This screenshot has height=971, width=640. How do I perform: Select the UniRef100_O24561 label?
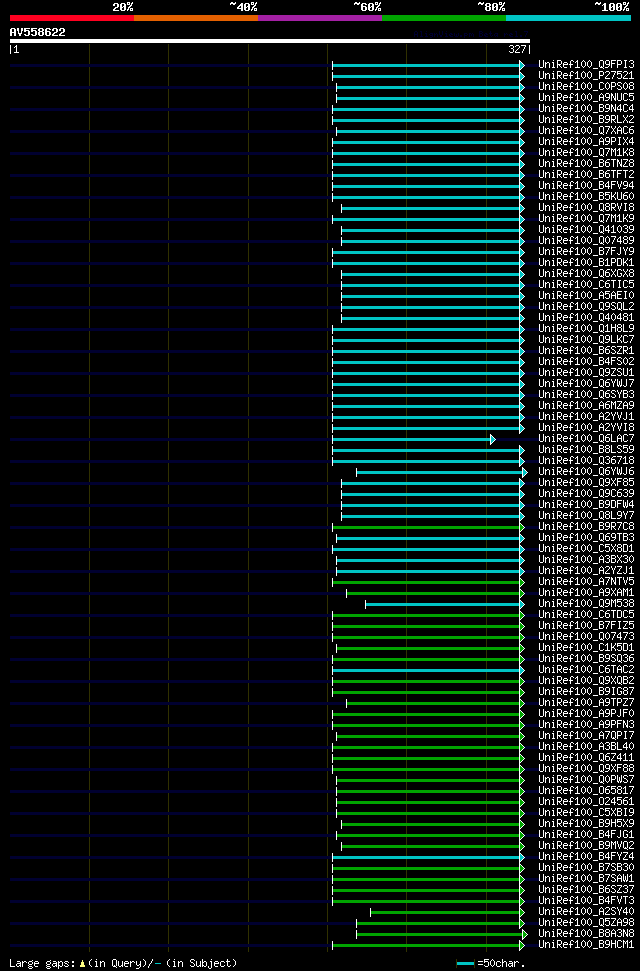coord(586,801)
